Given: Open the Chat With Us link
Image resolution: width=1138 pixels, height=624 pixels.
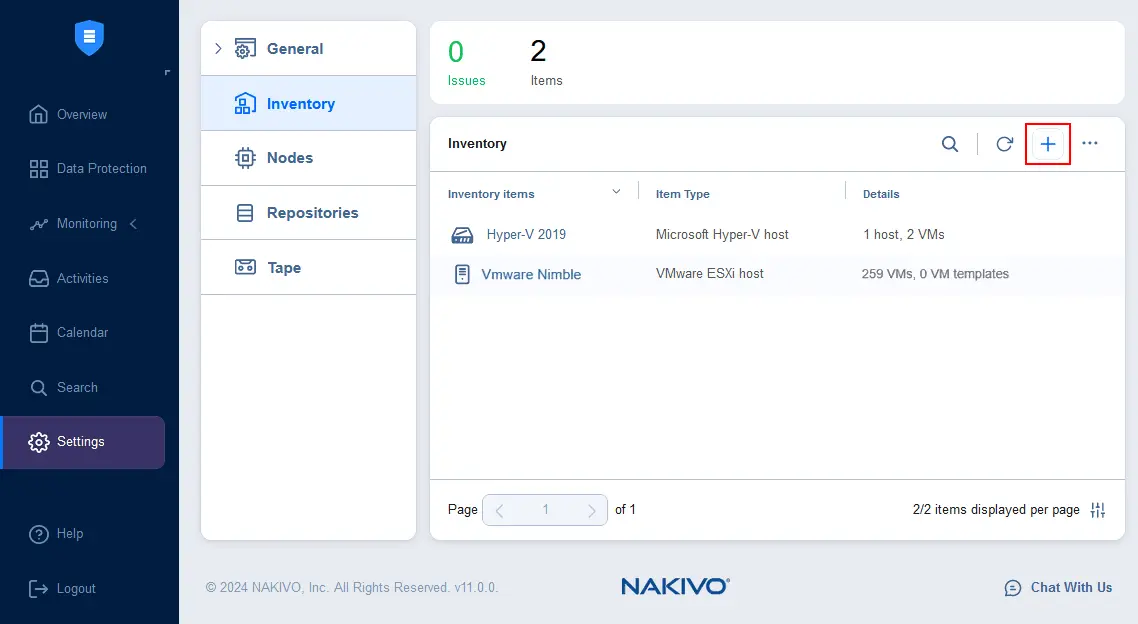Looking at the screenshot, I should click(1071, 588).
